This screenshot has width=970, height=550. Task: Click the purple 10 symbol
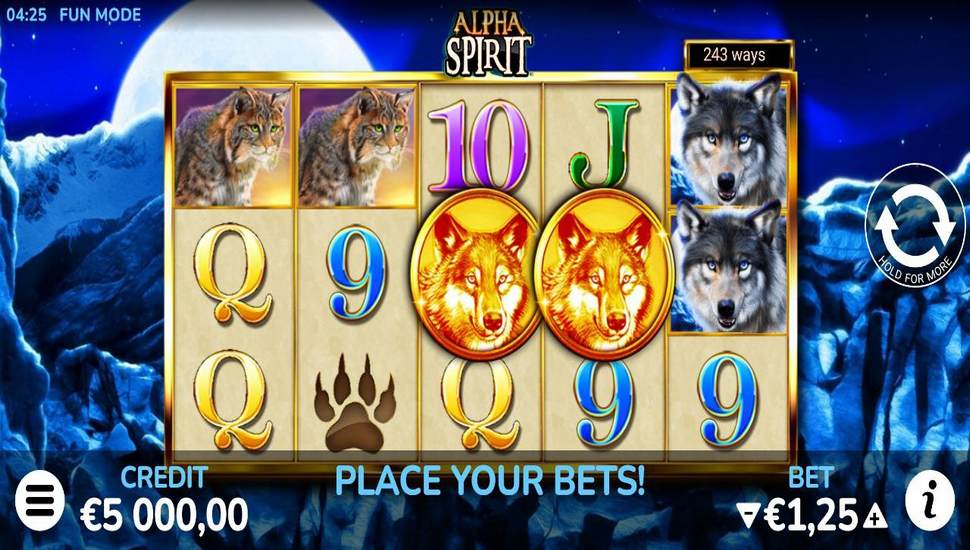point(479,146)
